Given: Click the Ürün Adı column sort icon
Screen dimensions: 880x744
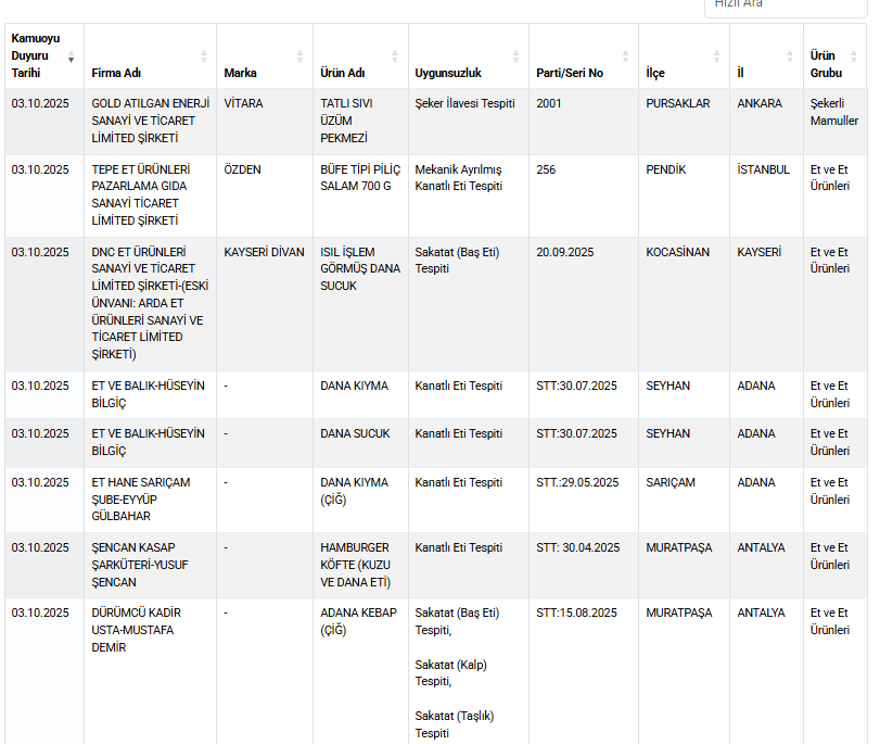Looking at the screenshot, I should click(x=395, y=57).
